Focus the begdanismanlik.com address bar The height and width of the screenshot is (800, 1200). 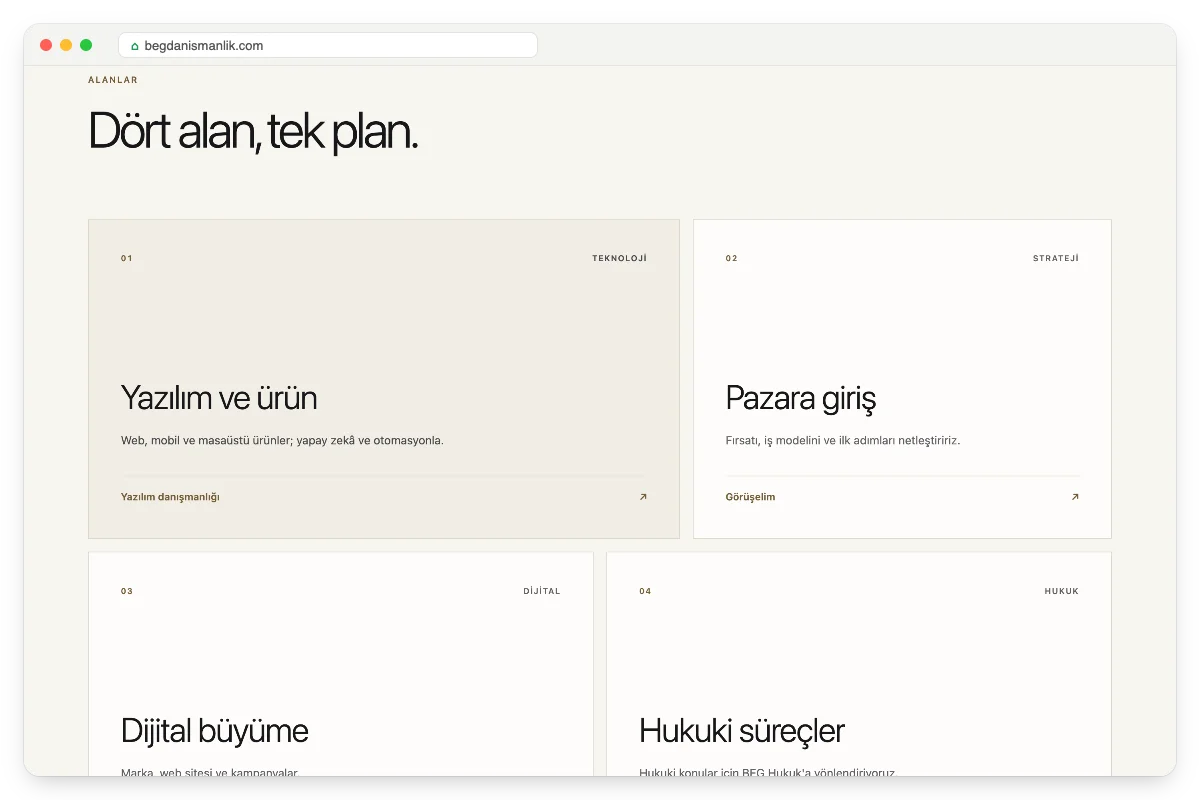tap(328, 45)
